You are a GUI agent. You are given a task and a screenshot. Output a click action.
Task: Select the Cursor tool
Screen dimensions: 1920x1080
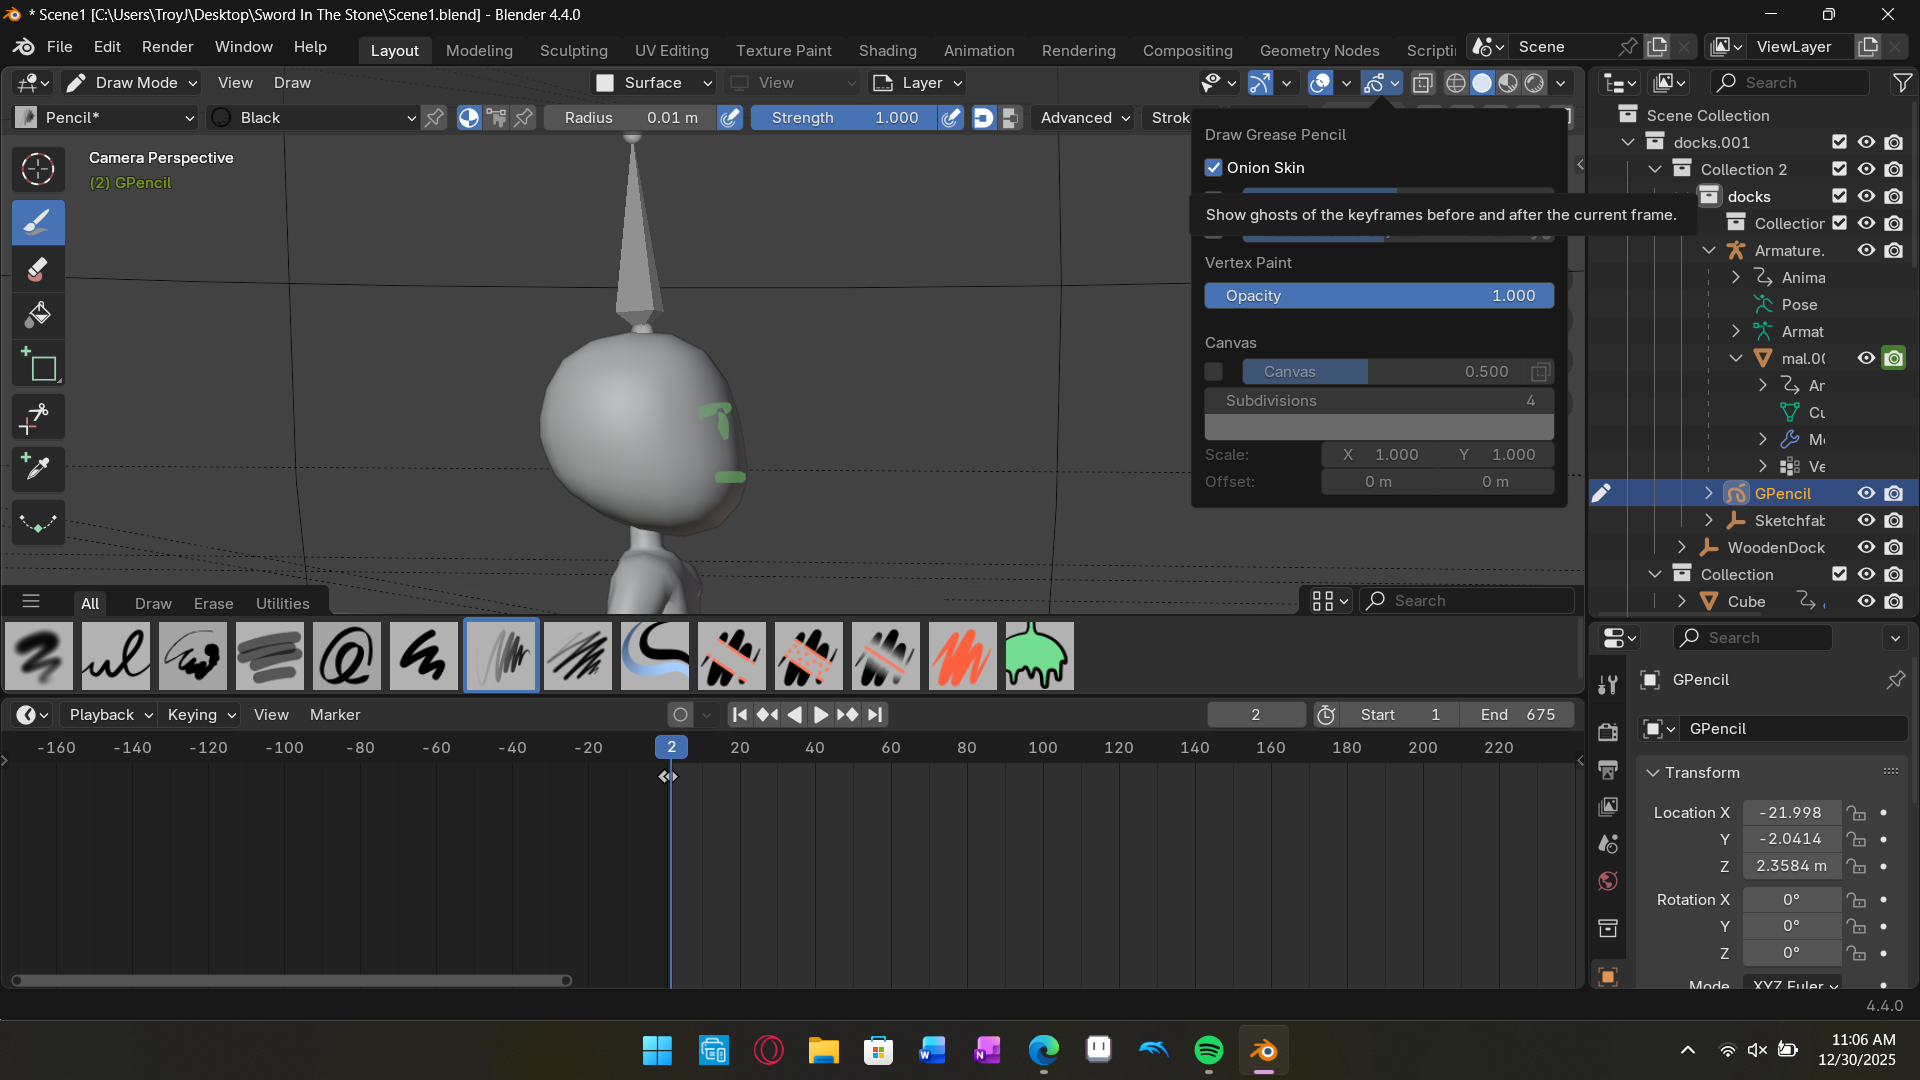[38, 169]
